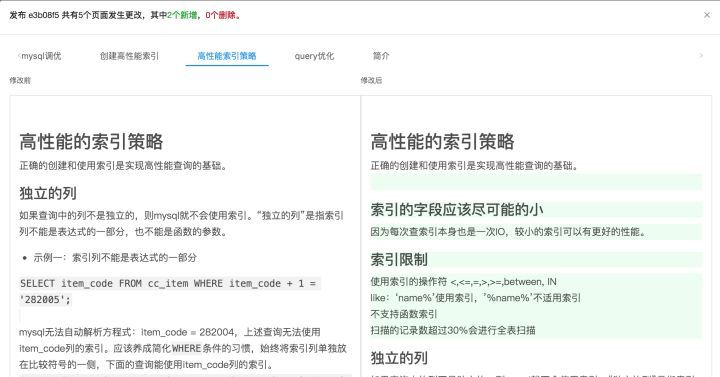The height and width of the screenshot is (377, 720).
Task: Click left pane paragraph 如果查询中的列不是独立的
Action: (181, 224)
